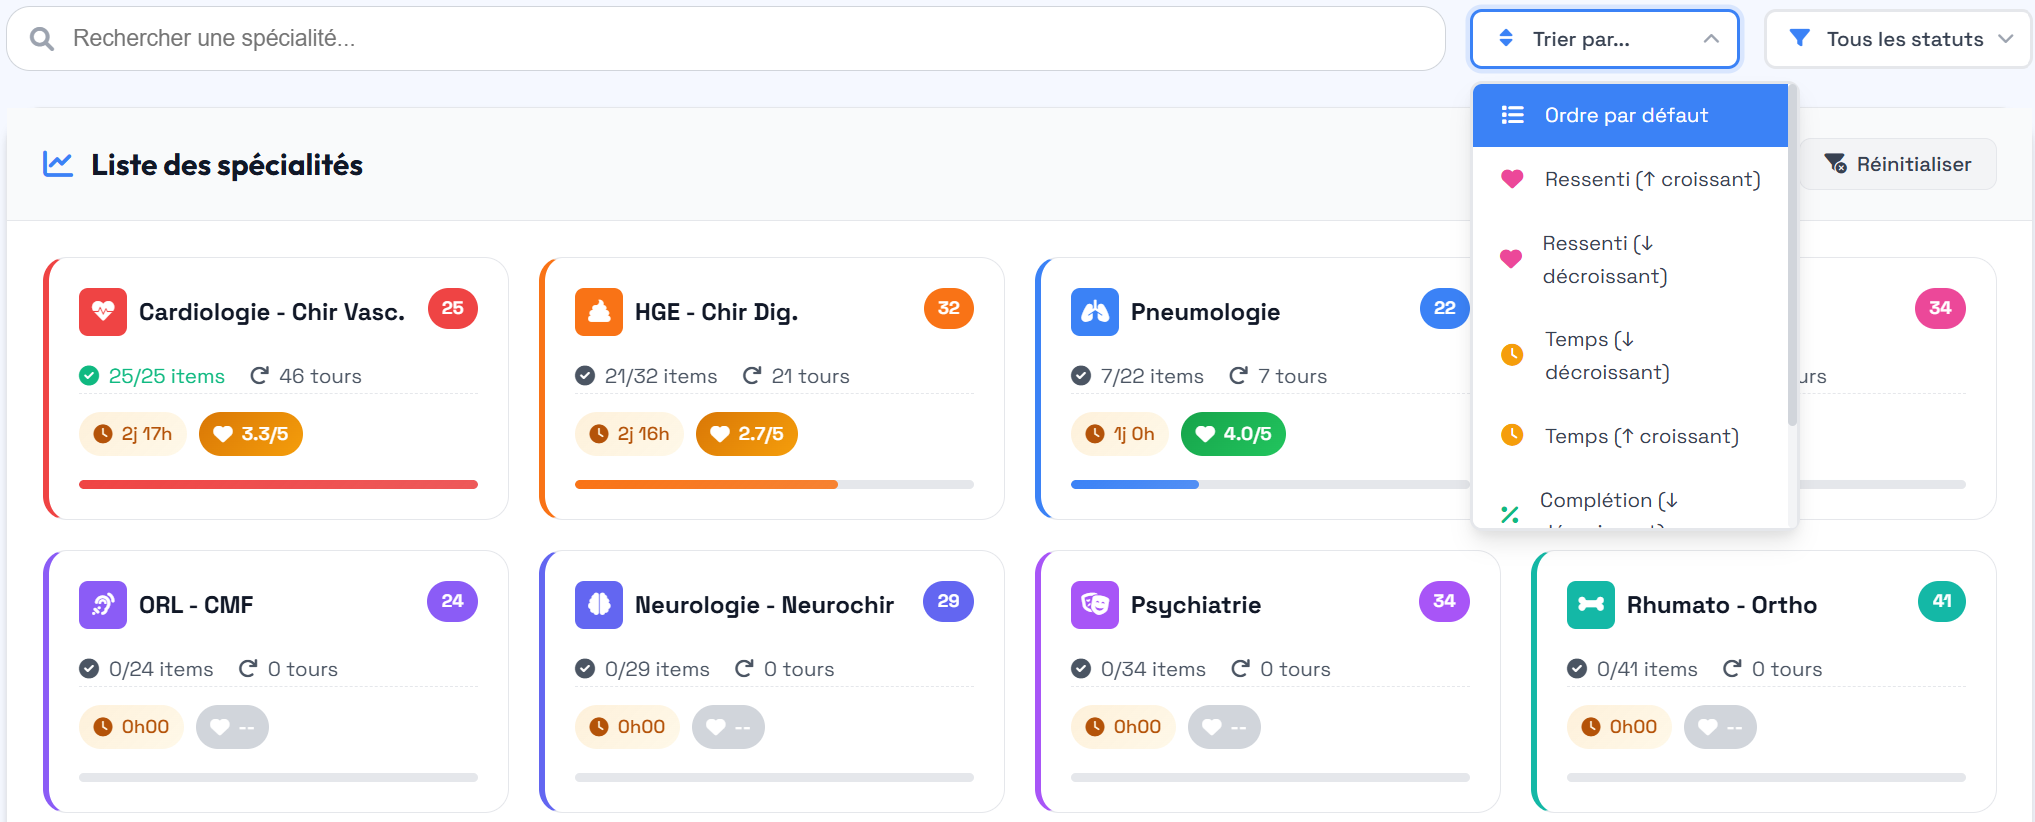Click the search magnifier icon
Viewport: 2035px width, 822px height.
pos(42,39)
